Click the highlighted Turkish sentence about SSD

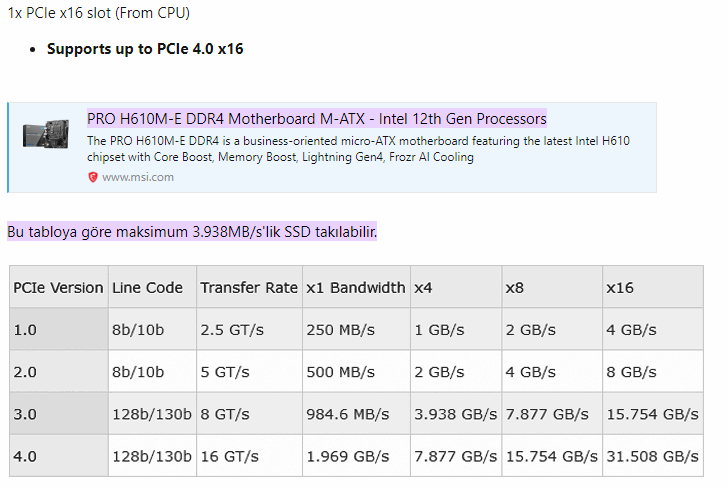[192, 232]
